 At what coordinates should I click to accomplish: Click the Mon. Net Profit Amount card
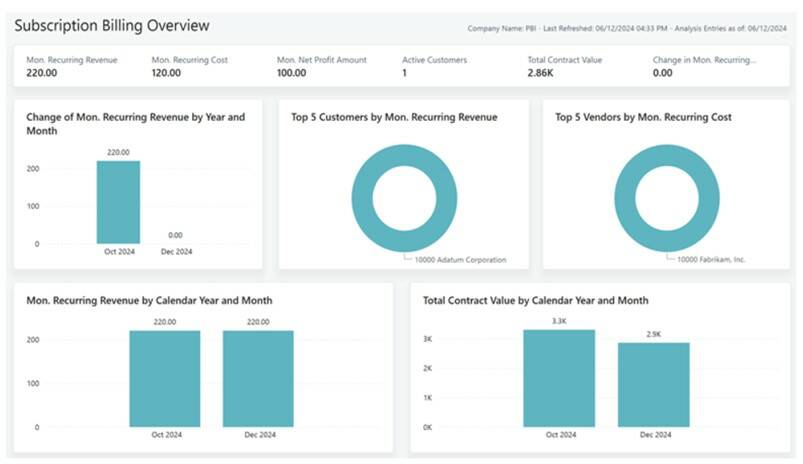point(323,66)
